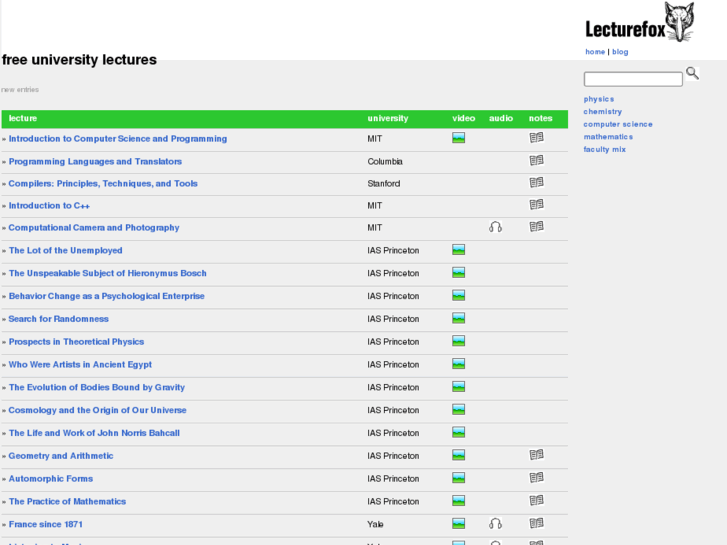Open notes icon for Introduction to C++
The height and width of the screenshot is (545, 727).
pos(536,204)
